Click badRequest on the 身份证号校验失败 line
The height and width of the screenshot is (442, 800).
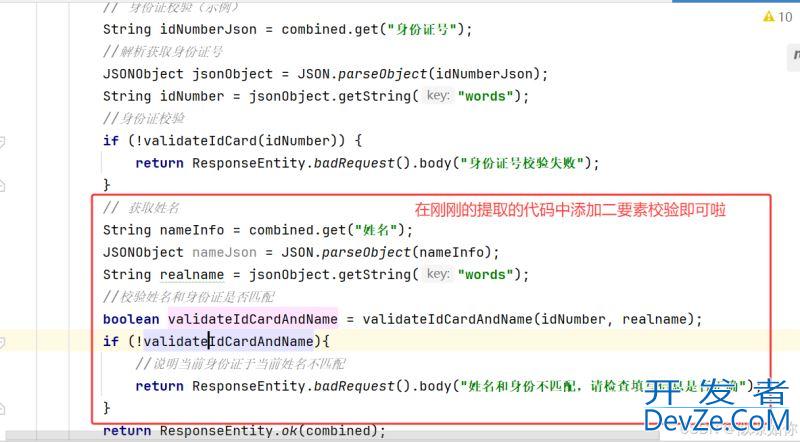(x=354, y=163)
